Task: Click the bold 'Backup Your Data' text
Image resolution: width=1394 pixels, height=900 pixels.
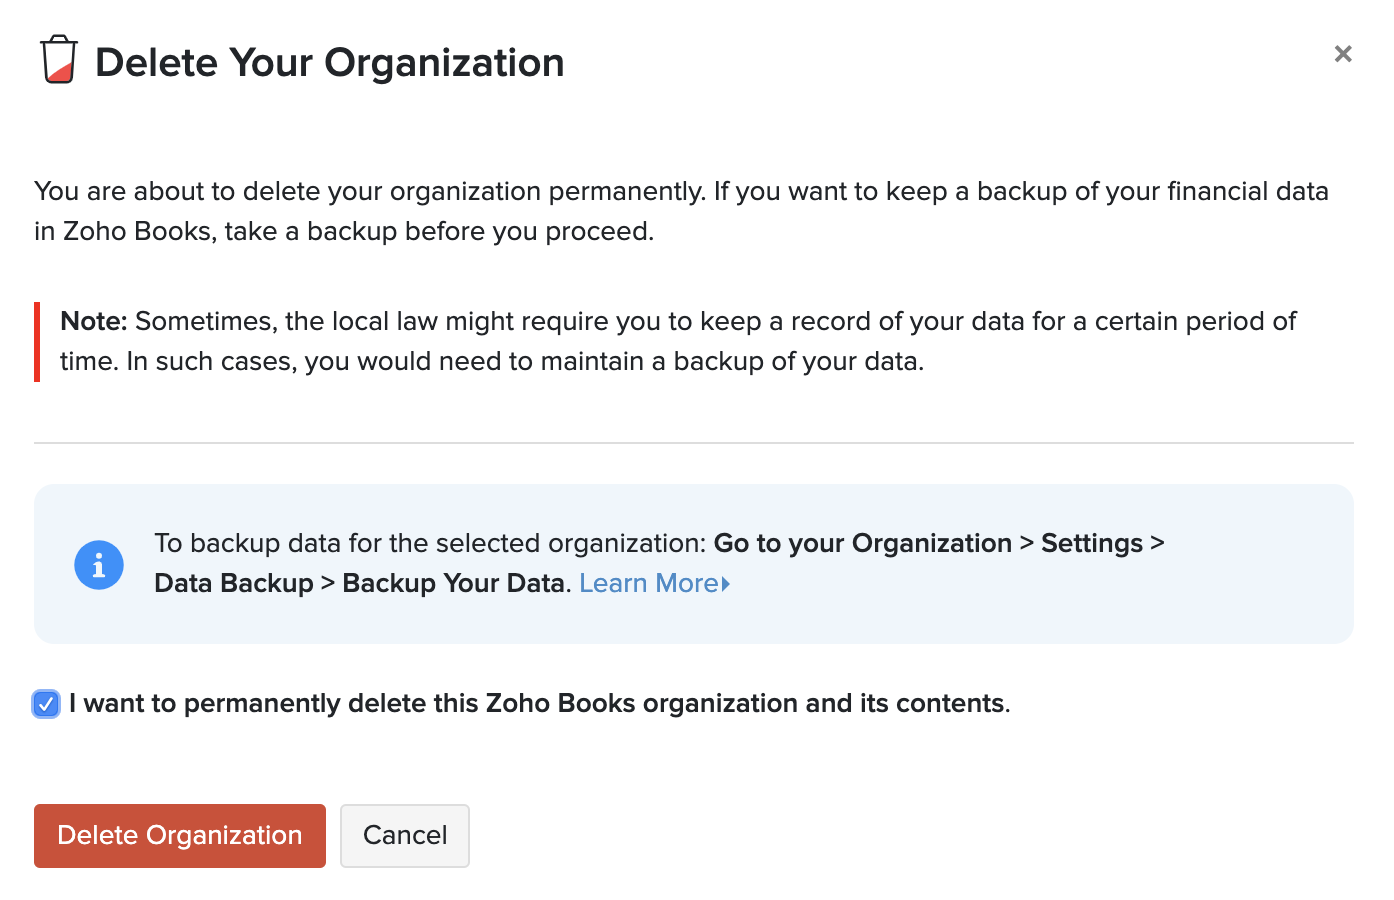Action: (453, 583)
